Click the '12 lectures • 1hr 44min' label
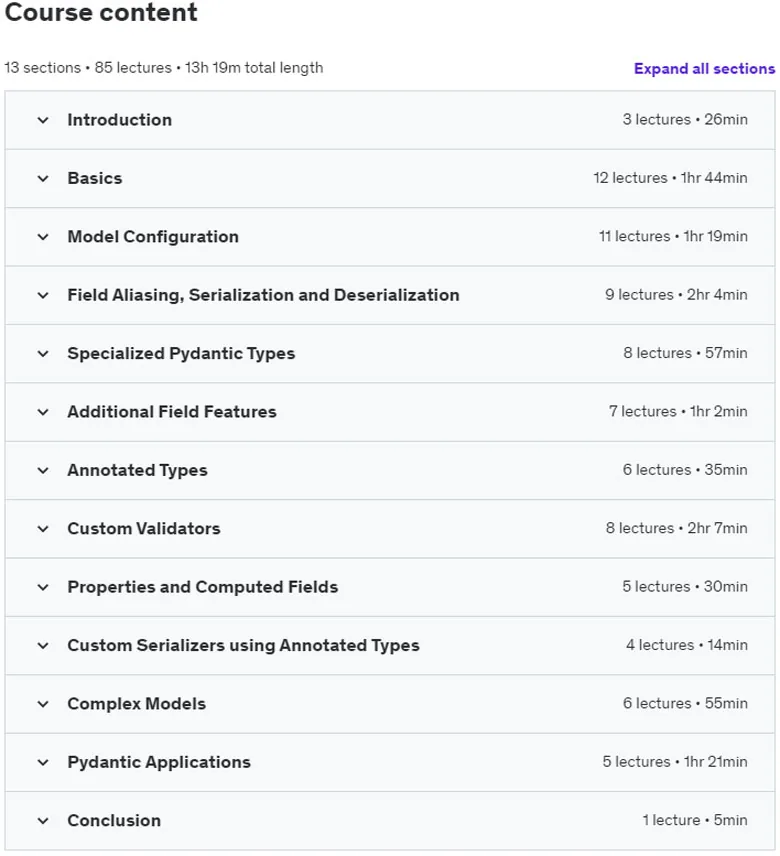This screenshot has height=856, width=780. [x=670, y=178]
